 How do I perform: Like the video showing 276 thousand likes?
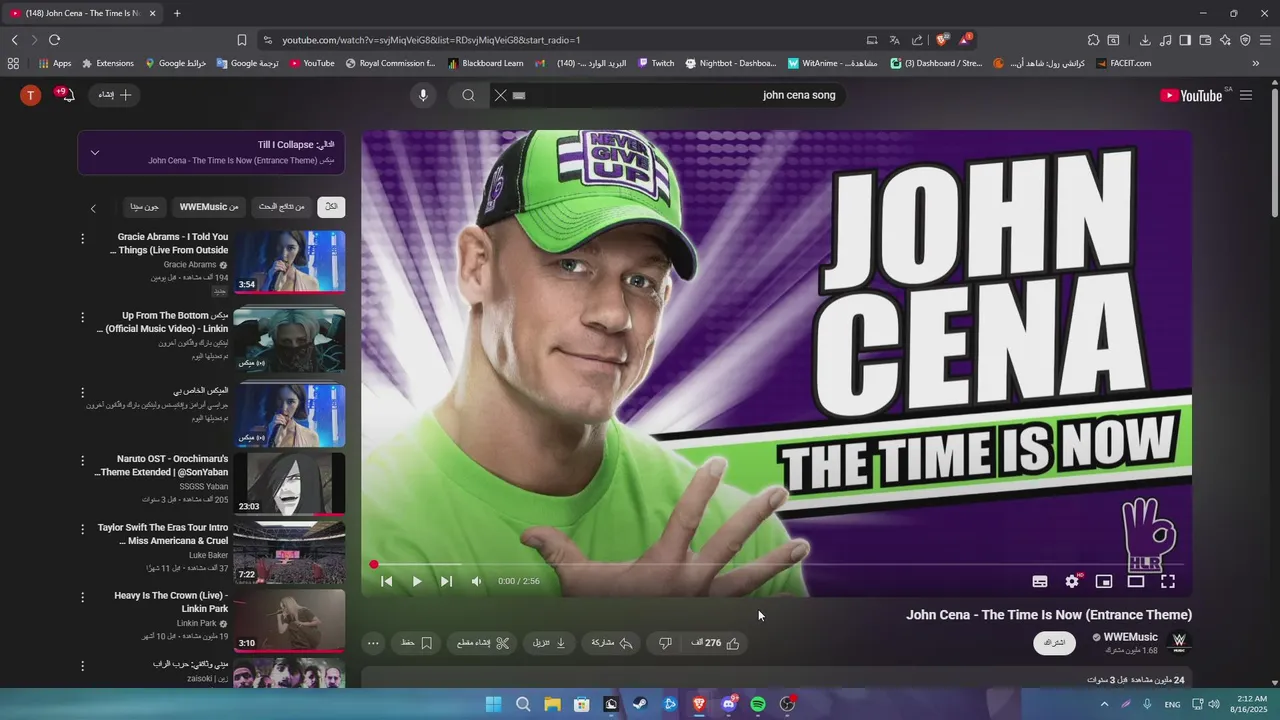click(716, 643)
